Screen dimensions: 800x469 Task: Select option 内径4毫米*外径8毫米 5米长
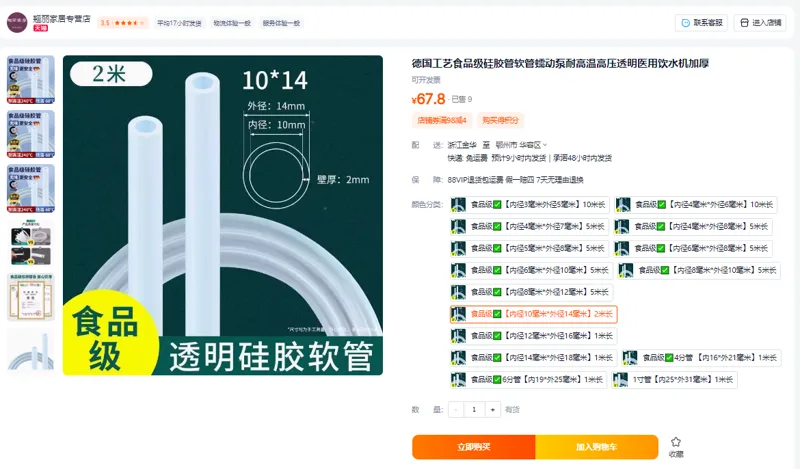693,227
